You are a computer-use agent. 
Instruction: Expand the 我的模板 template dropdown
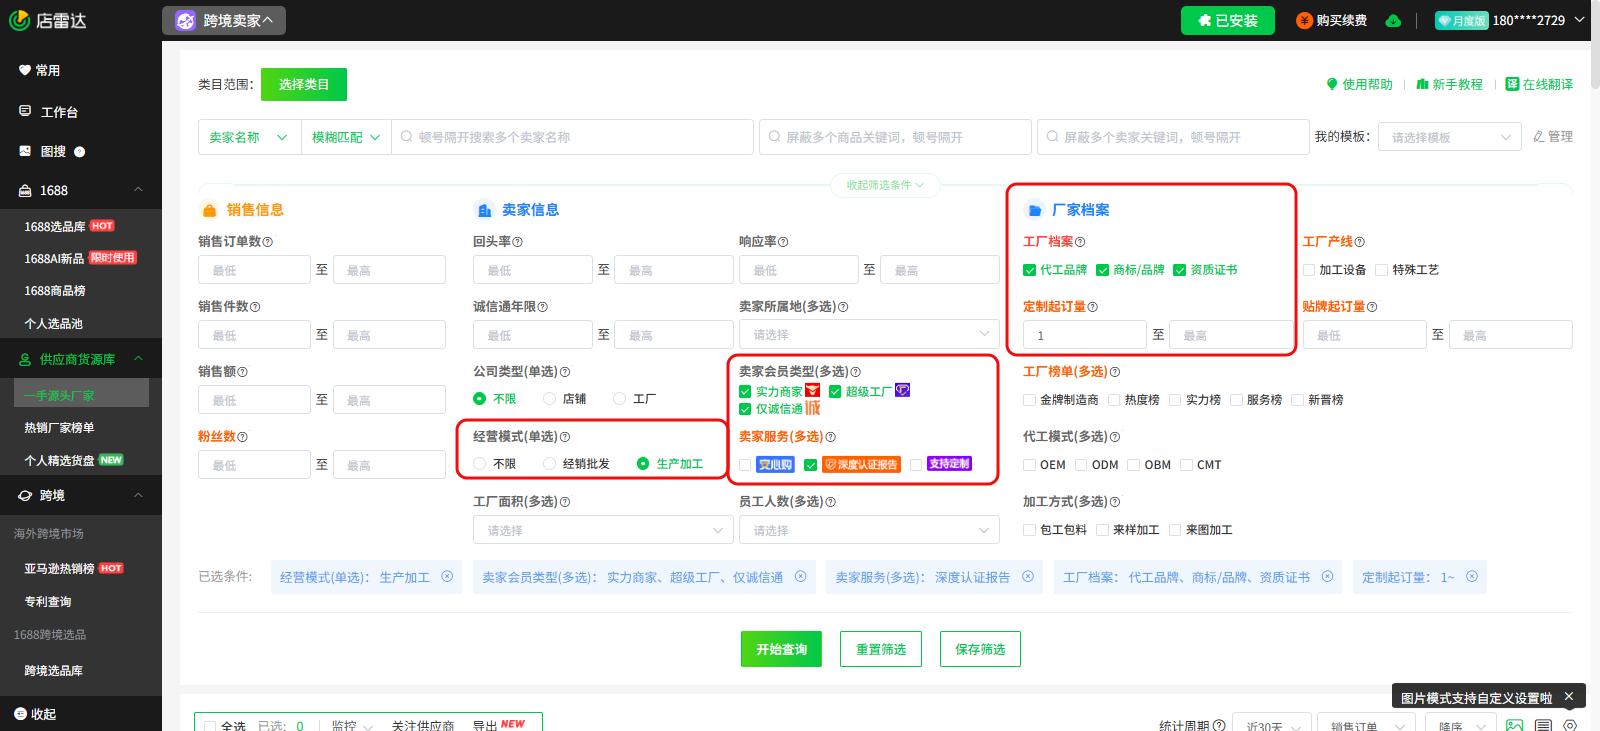point(1449,137)
